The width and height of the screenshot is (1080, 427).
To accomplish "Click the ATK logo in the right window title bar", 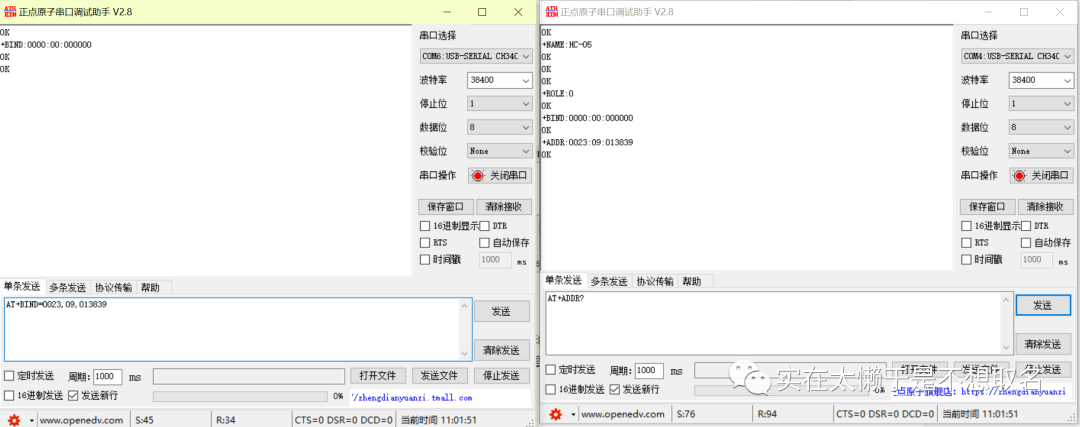I will coord(550,11).
